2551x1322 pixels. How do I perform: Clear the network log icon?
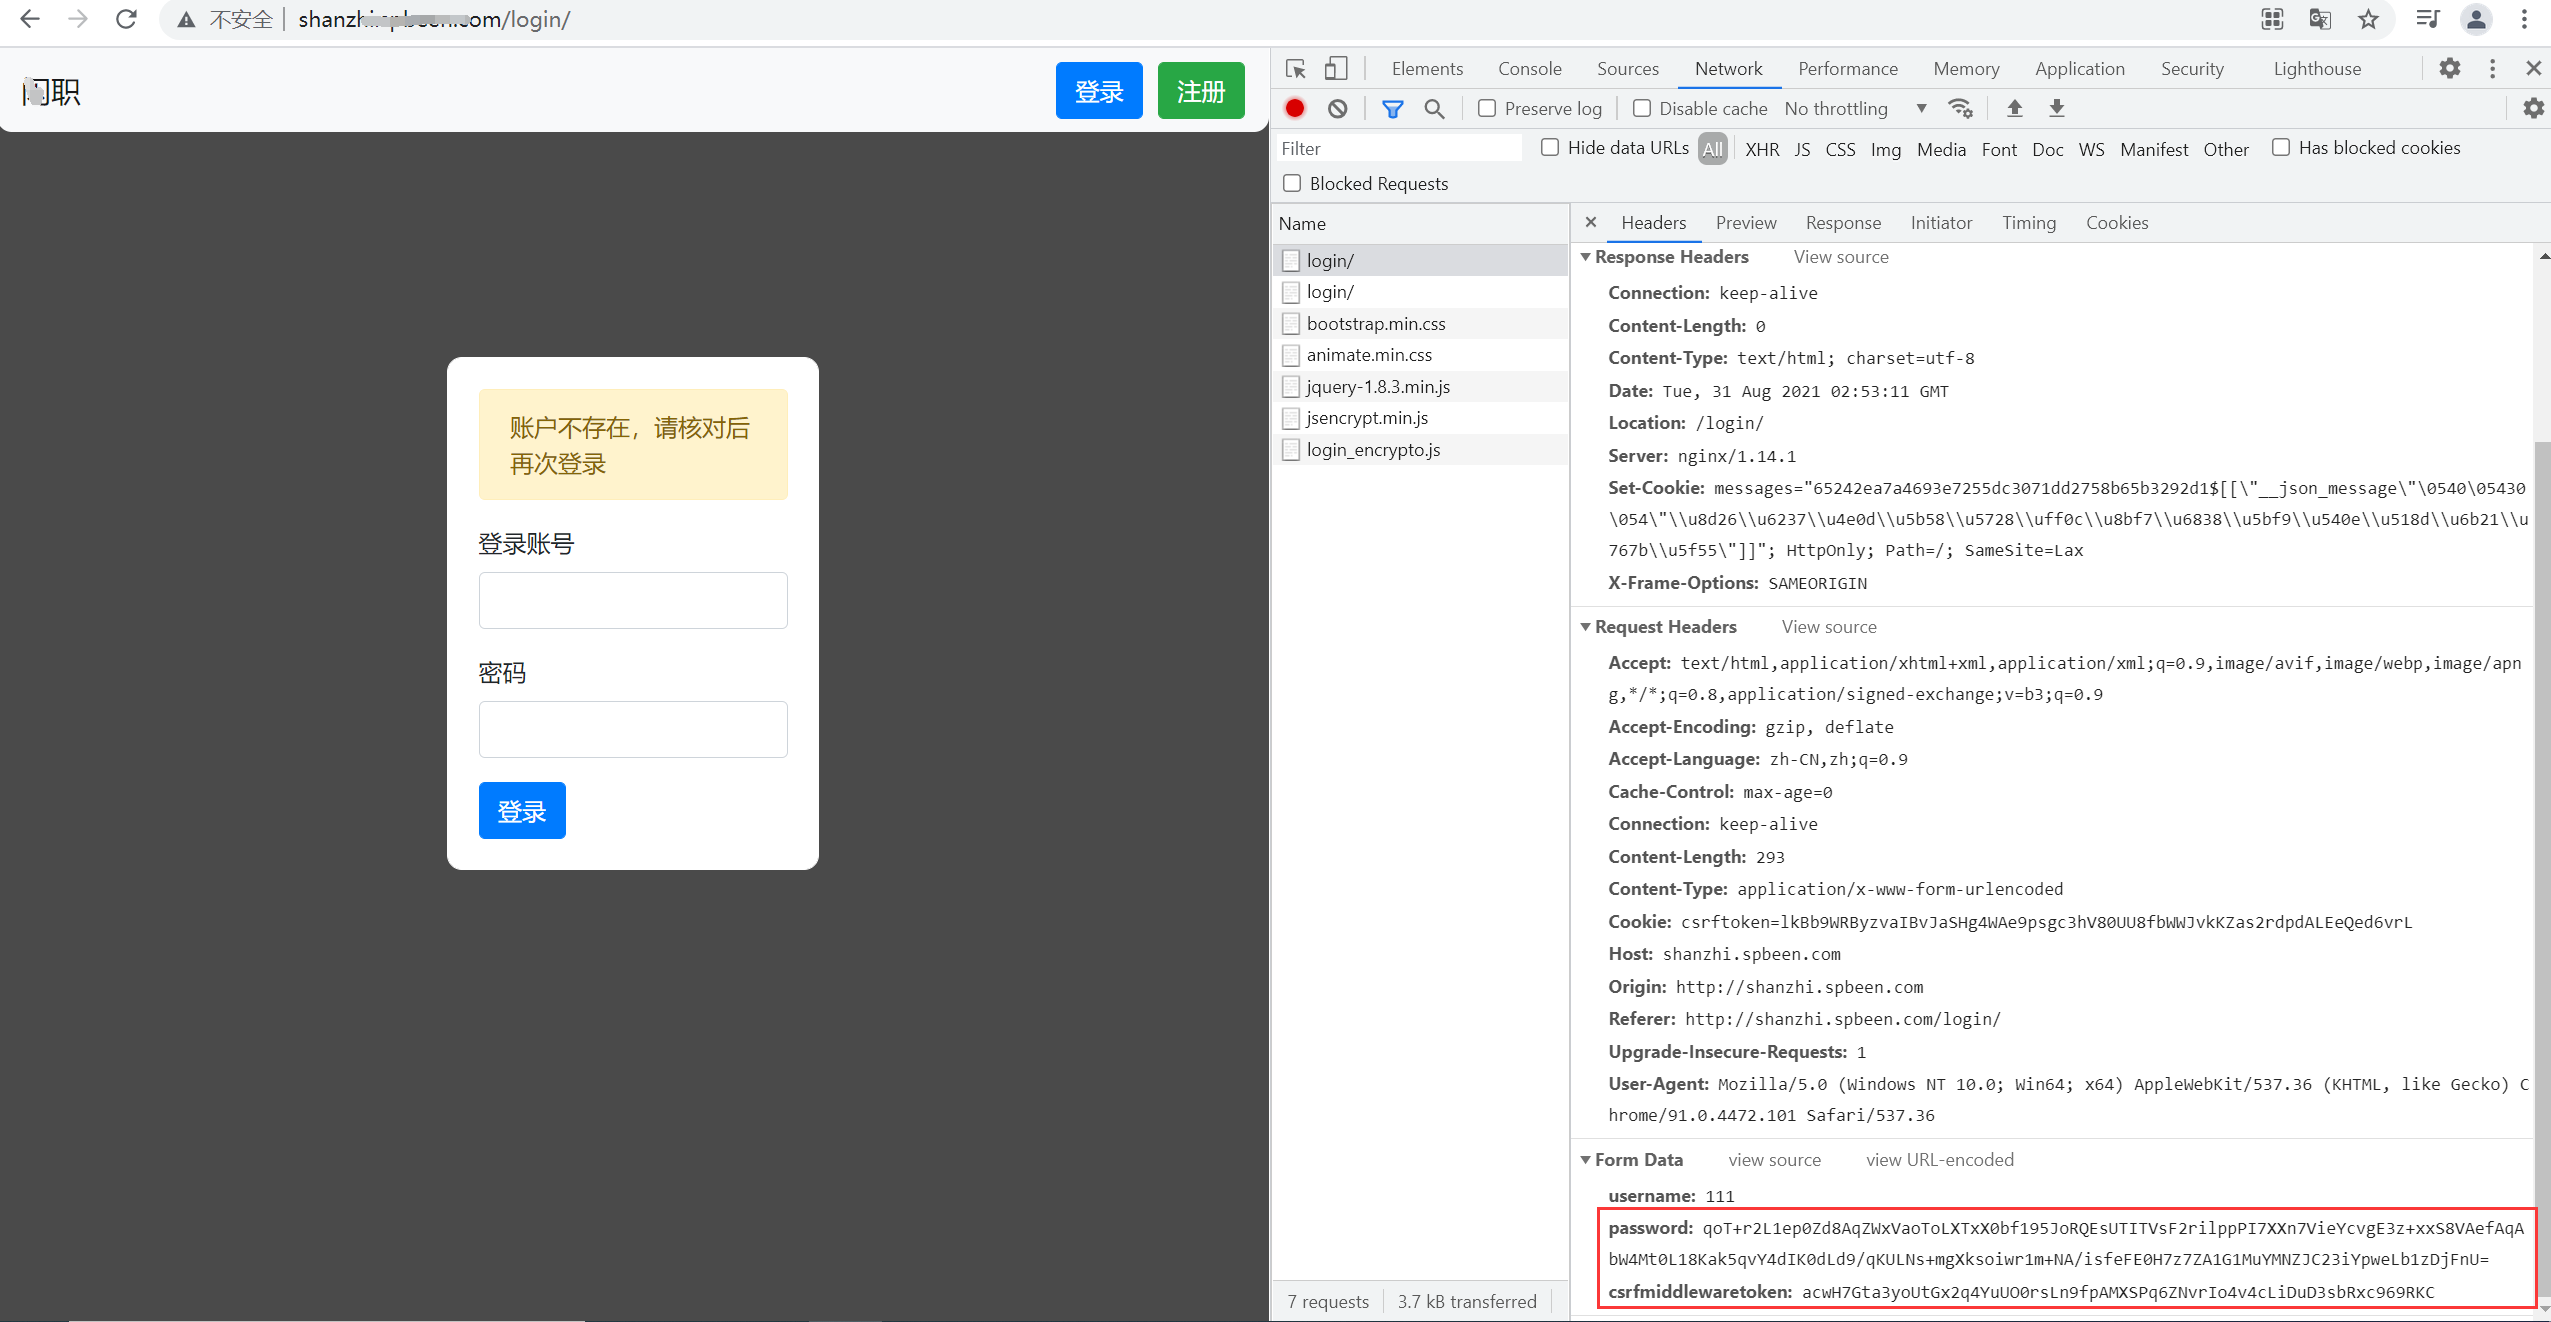click(x=1337, y=108)
